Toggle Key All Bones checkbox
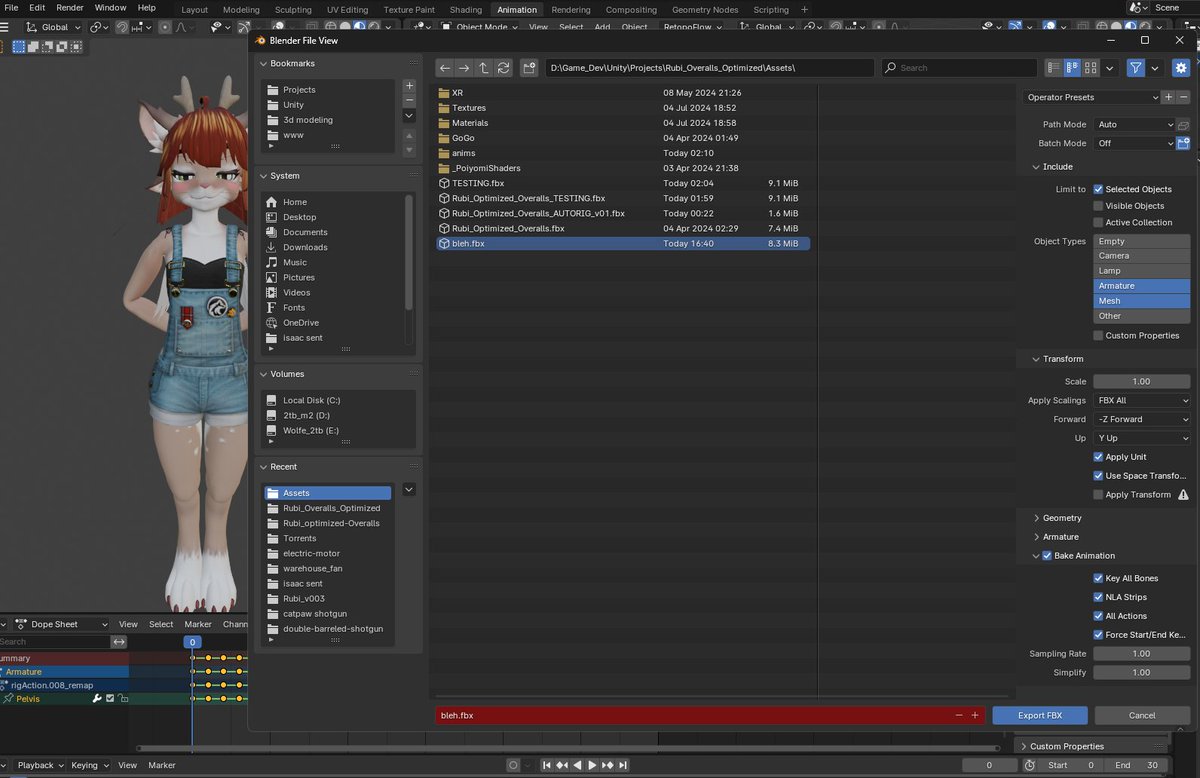This screenshot has height=778, width=1200. 1098,578
